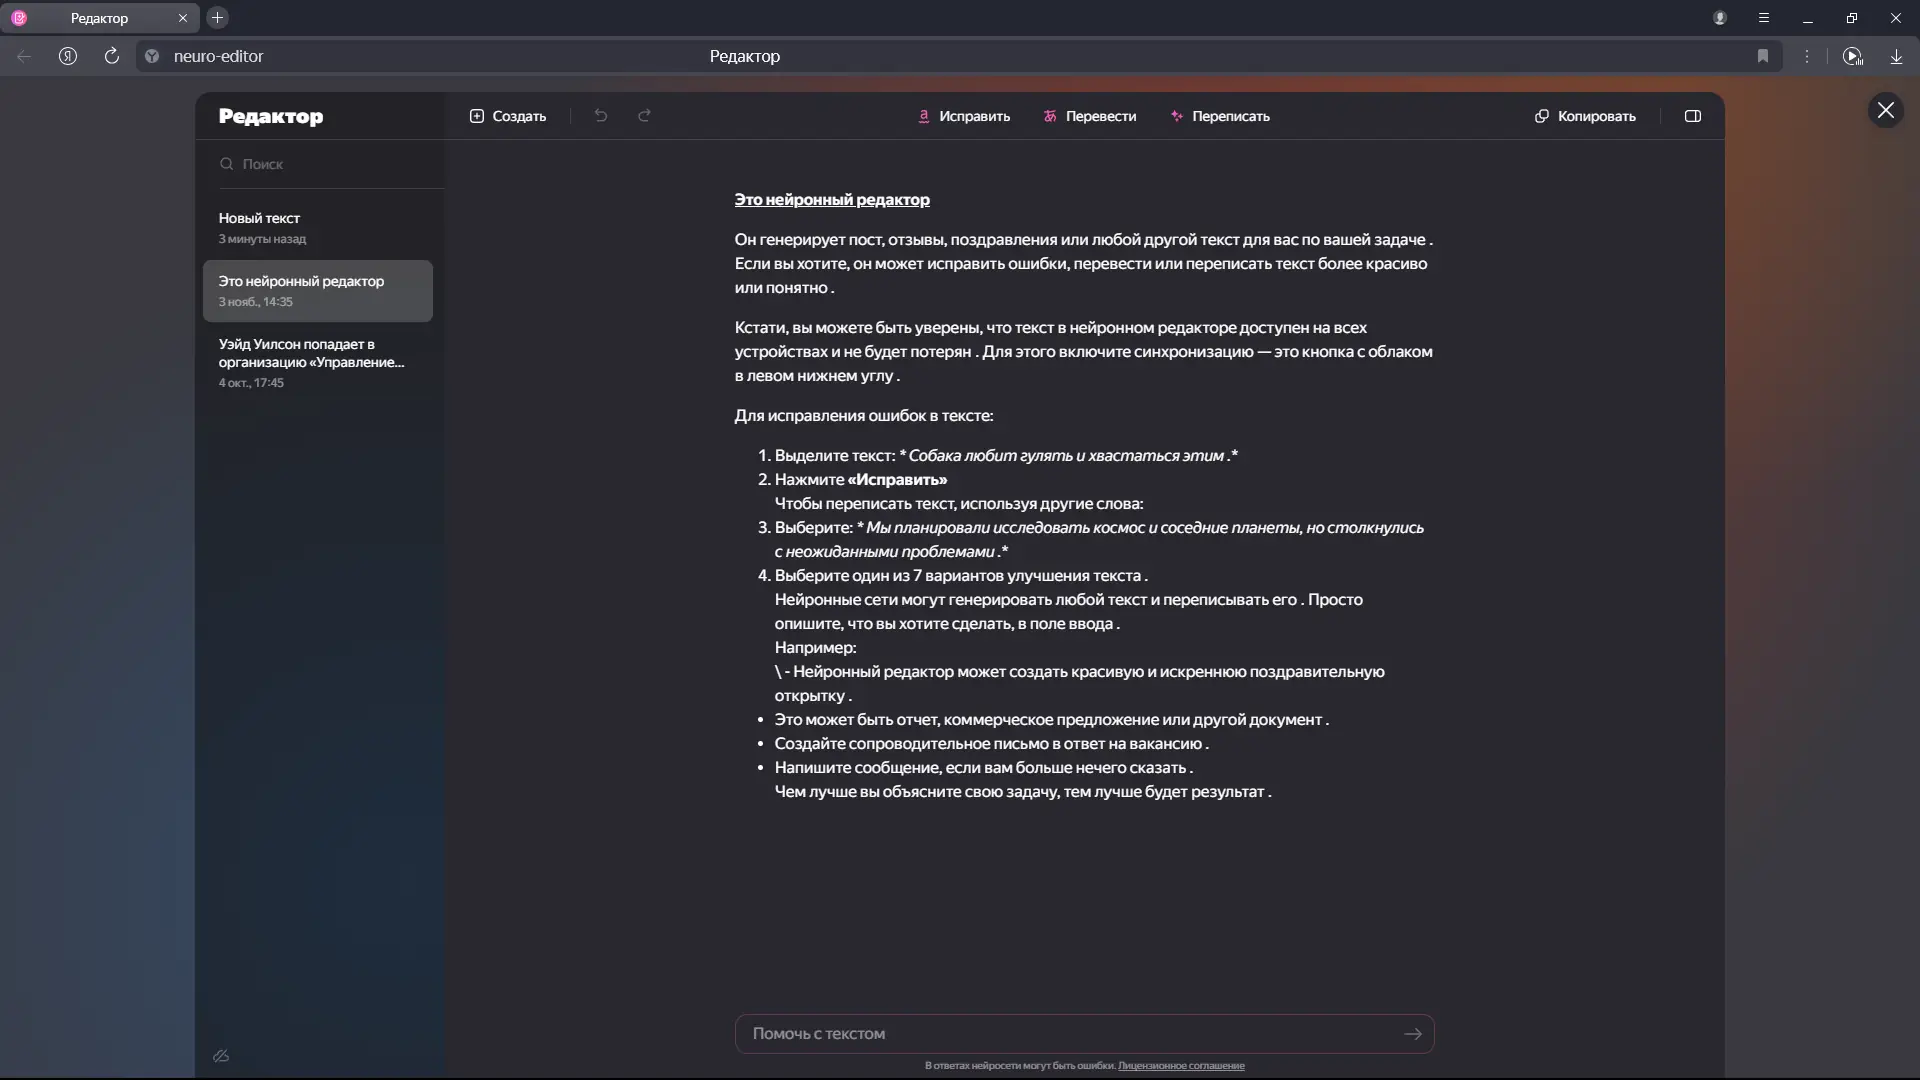1920x1080 pixels.
Task: Redo the last edit
Action: click(x=645, y=116)
